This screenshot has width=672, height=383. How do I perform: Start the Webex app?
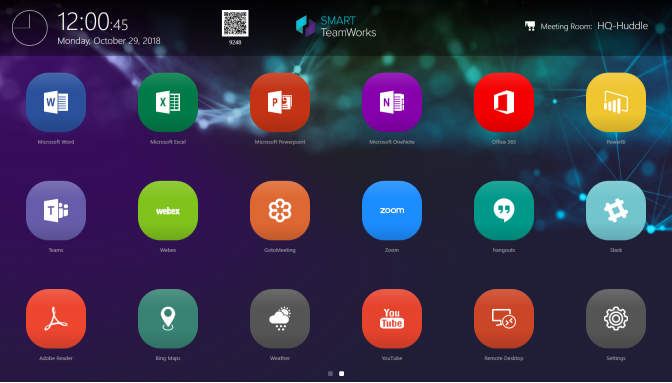(x=168, y=210)
